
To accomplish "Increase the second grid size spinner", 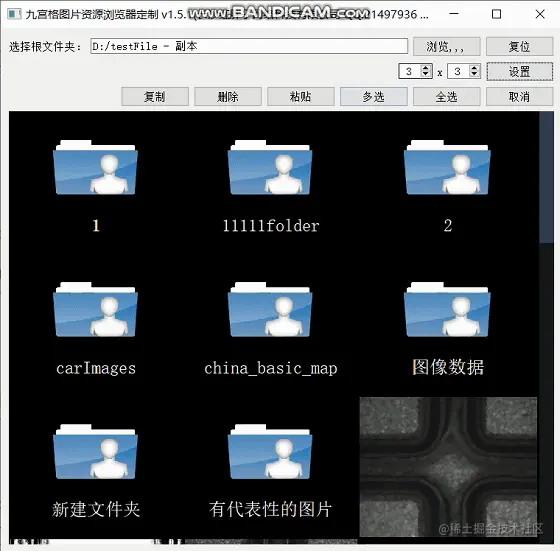I will pyautogui.click(x=474, y=68).
